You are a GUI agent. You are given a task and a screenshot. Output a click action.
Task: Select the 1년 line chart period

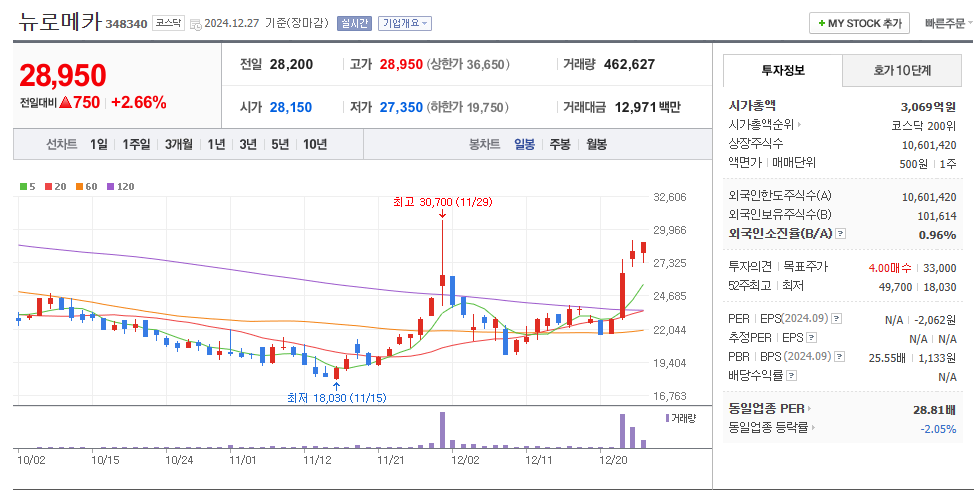coord(216,144)
